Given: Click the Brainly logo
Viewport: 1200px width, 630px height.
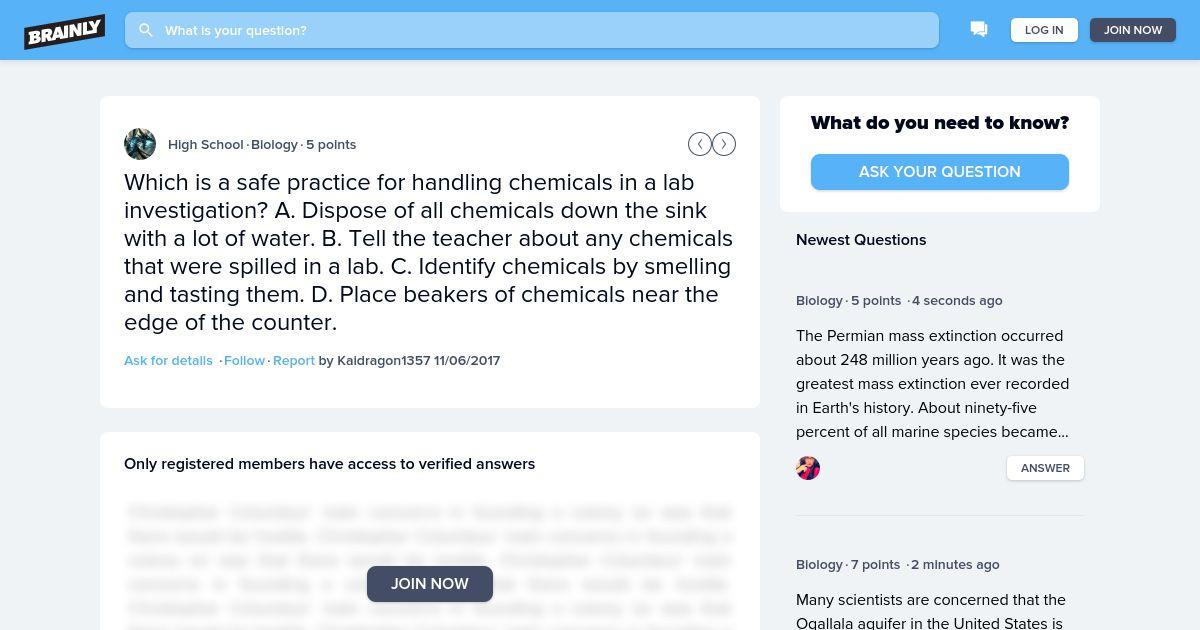Looking at the screenshot, I should (65, 31).
